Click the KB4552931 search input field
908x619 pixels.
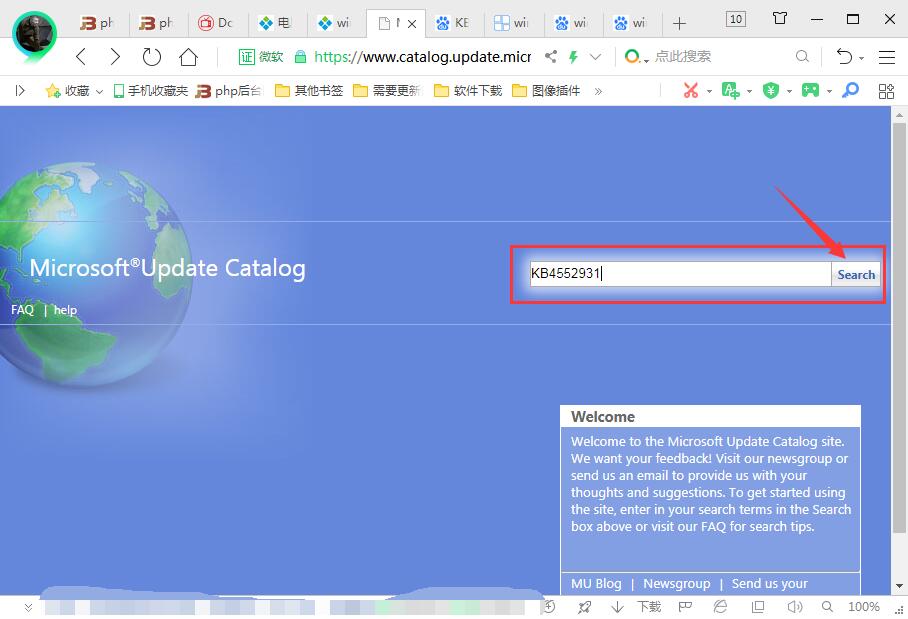680,274
